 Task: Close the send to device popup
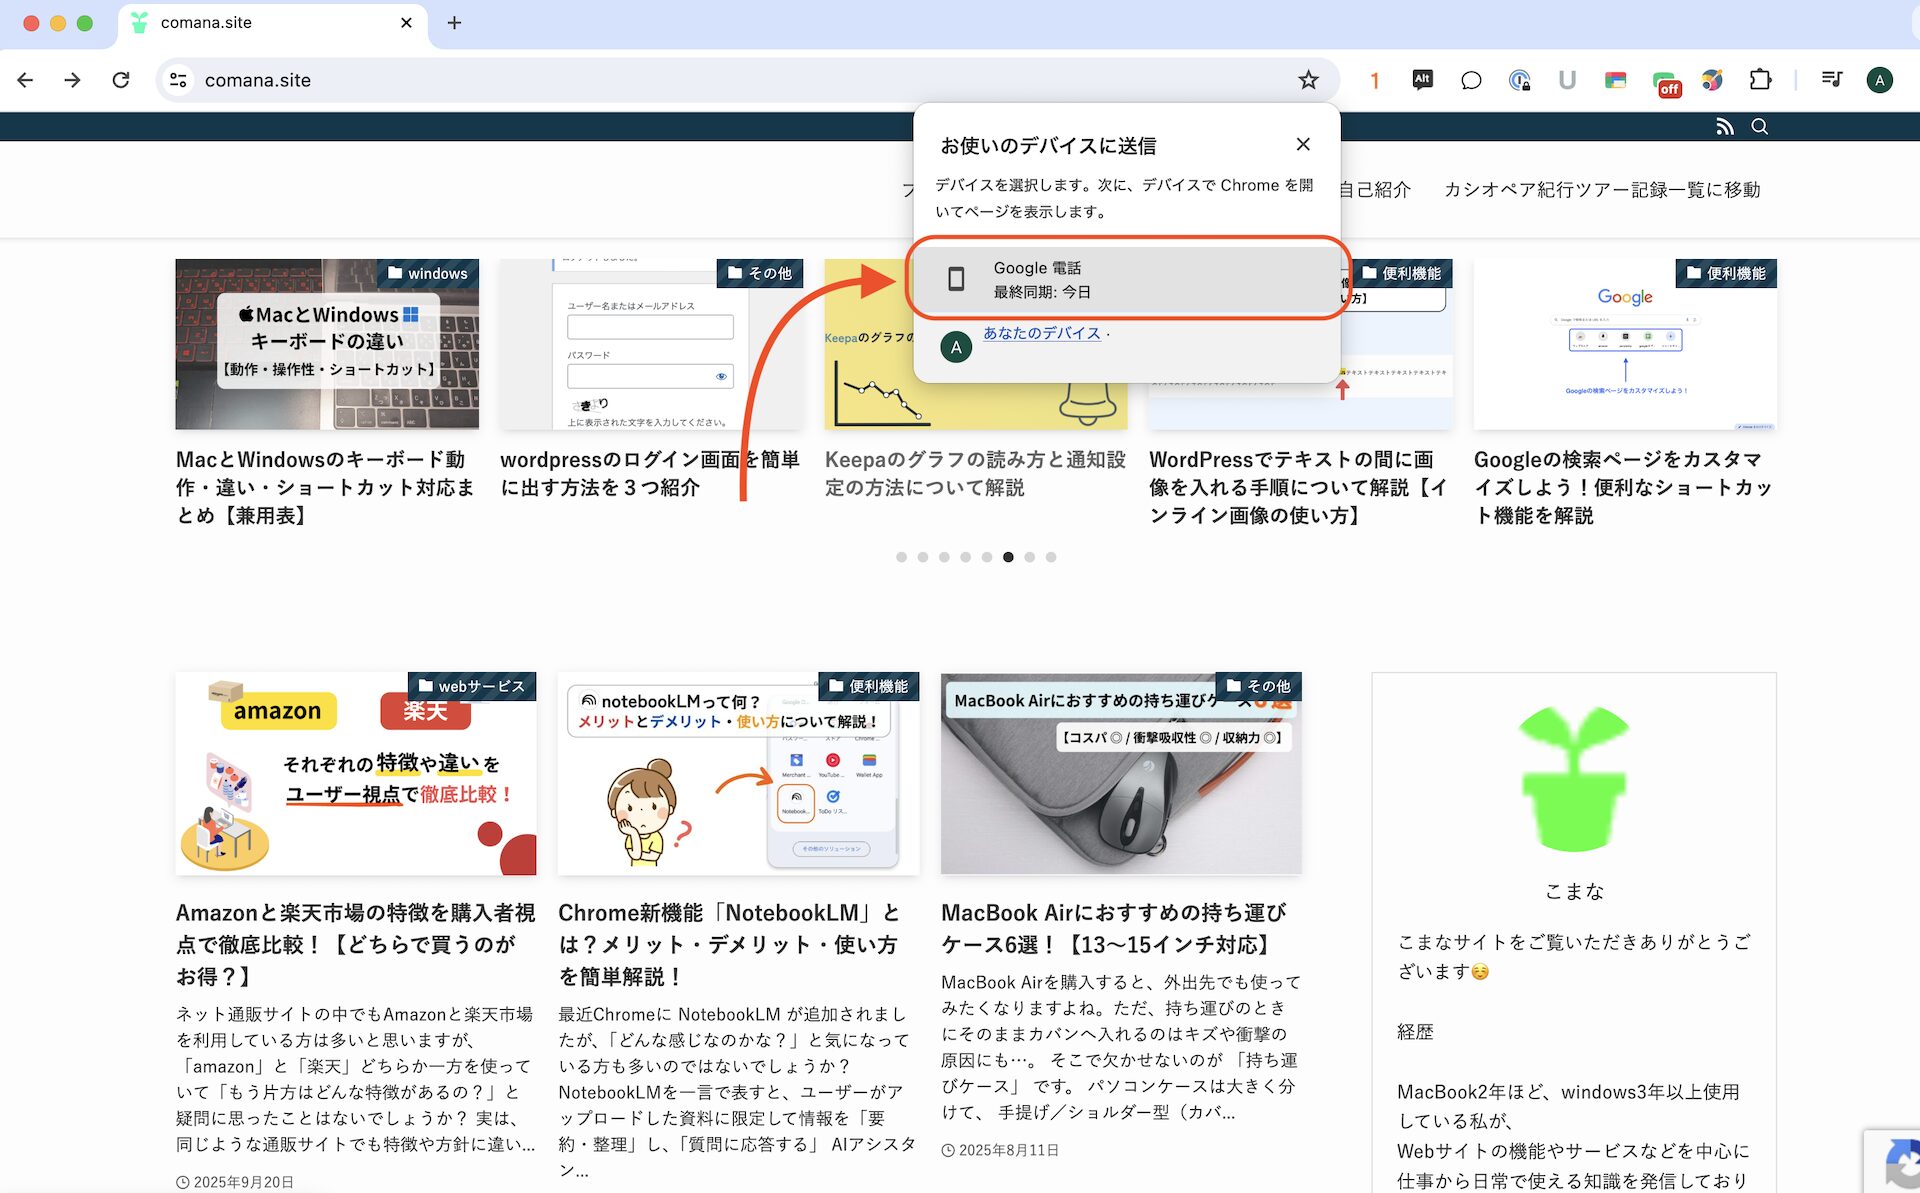[x=1302, y=145]
